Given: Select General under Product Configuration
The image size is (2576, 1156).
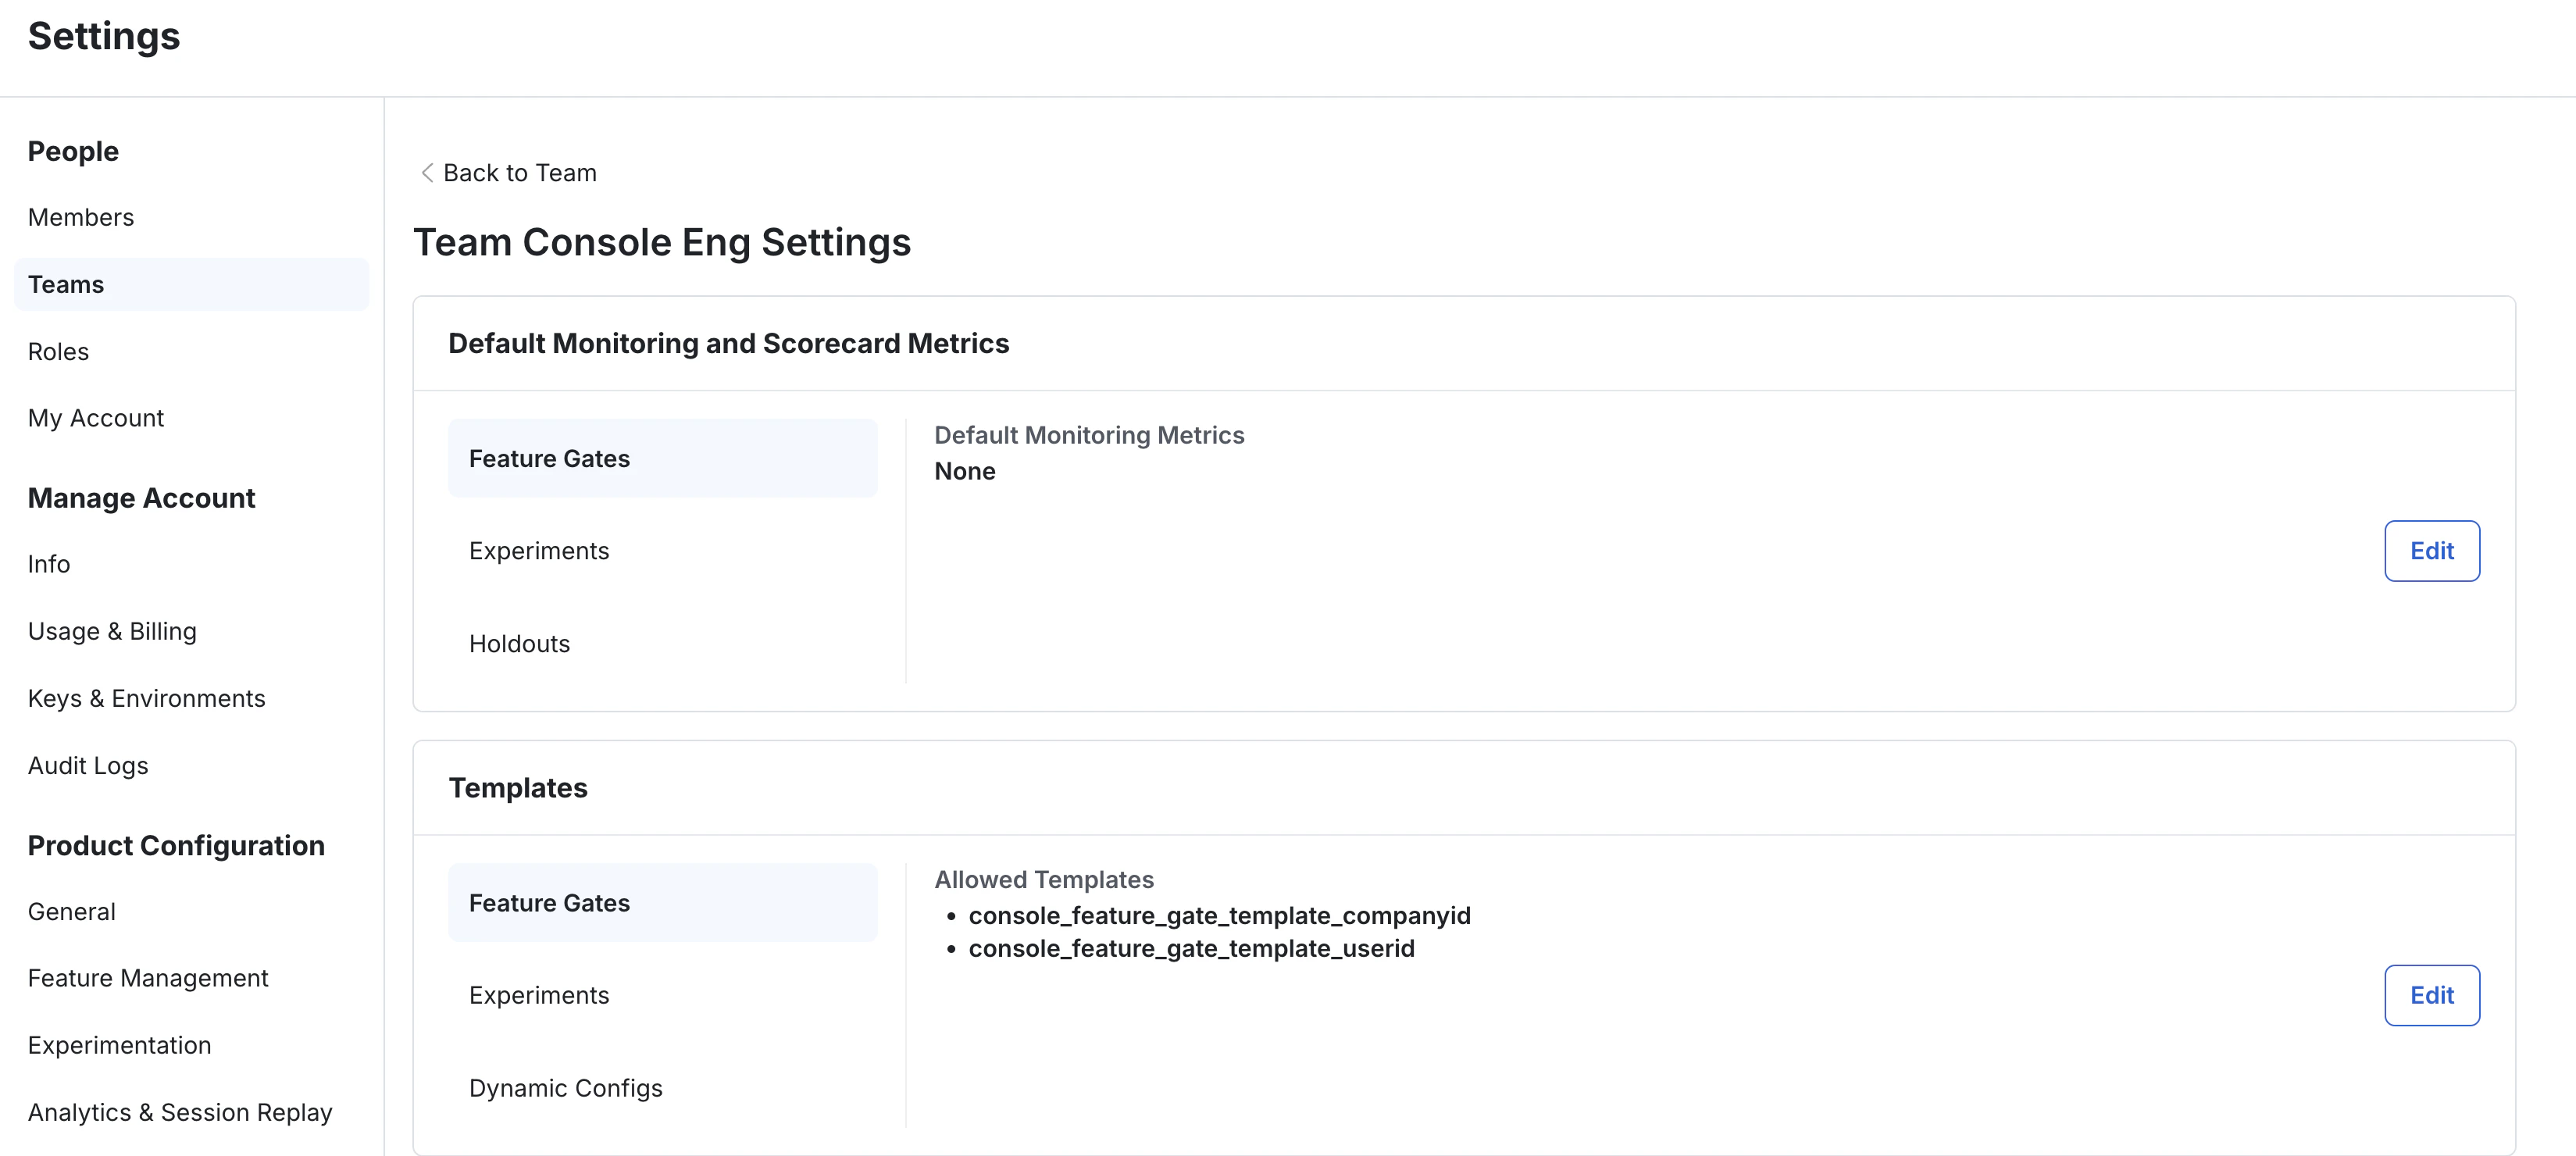Looking at the screenshot, I should pyautogui.click(x=71, y=911).
